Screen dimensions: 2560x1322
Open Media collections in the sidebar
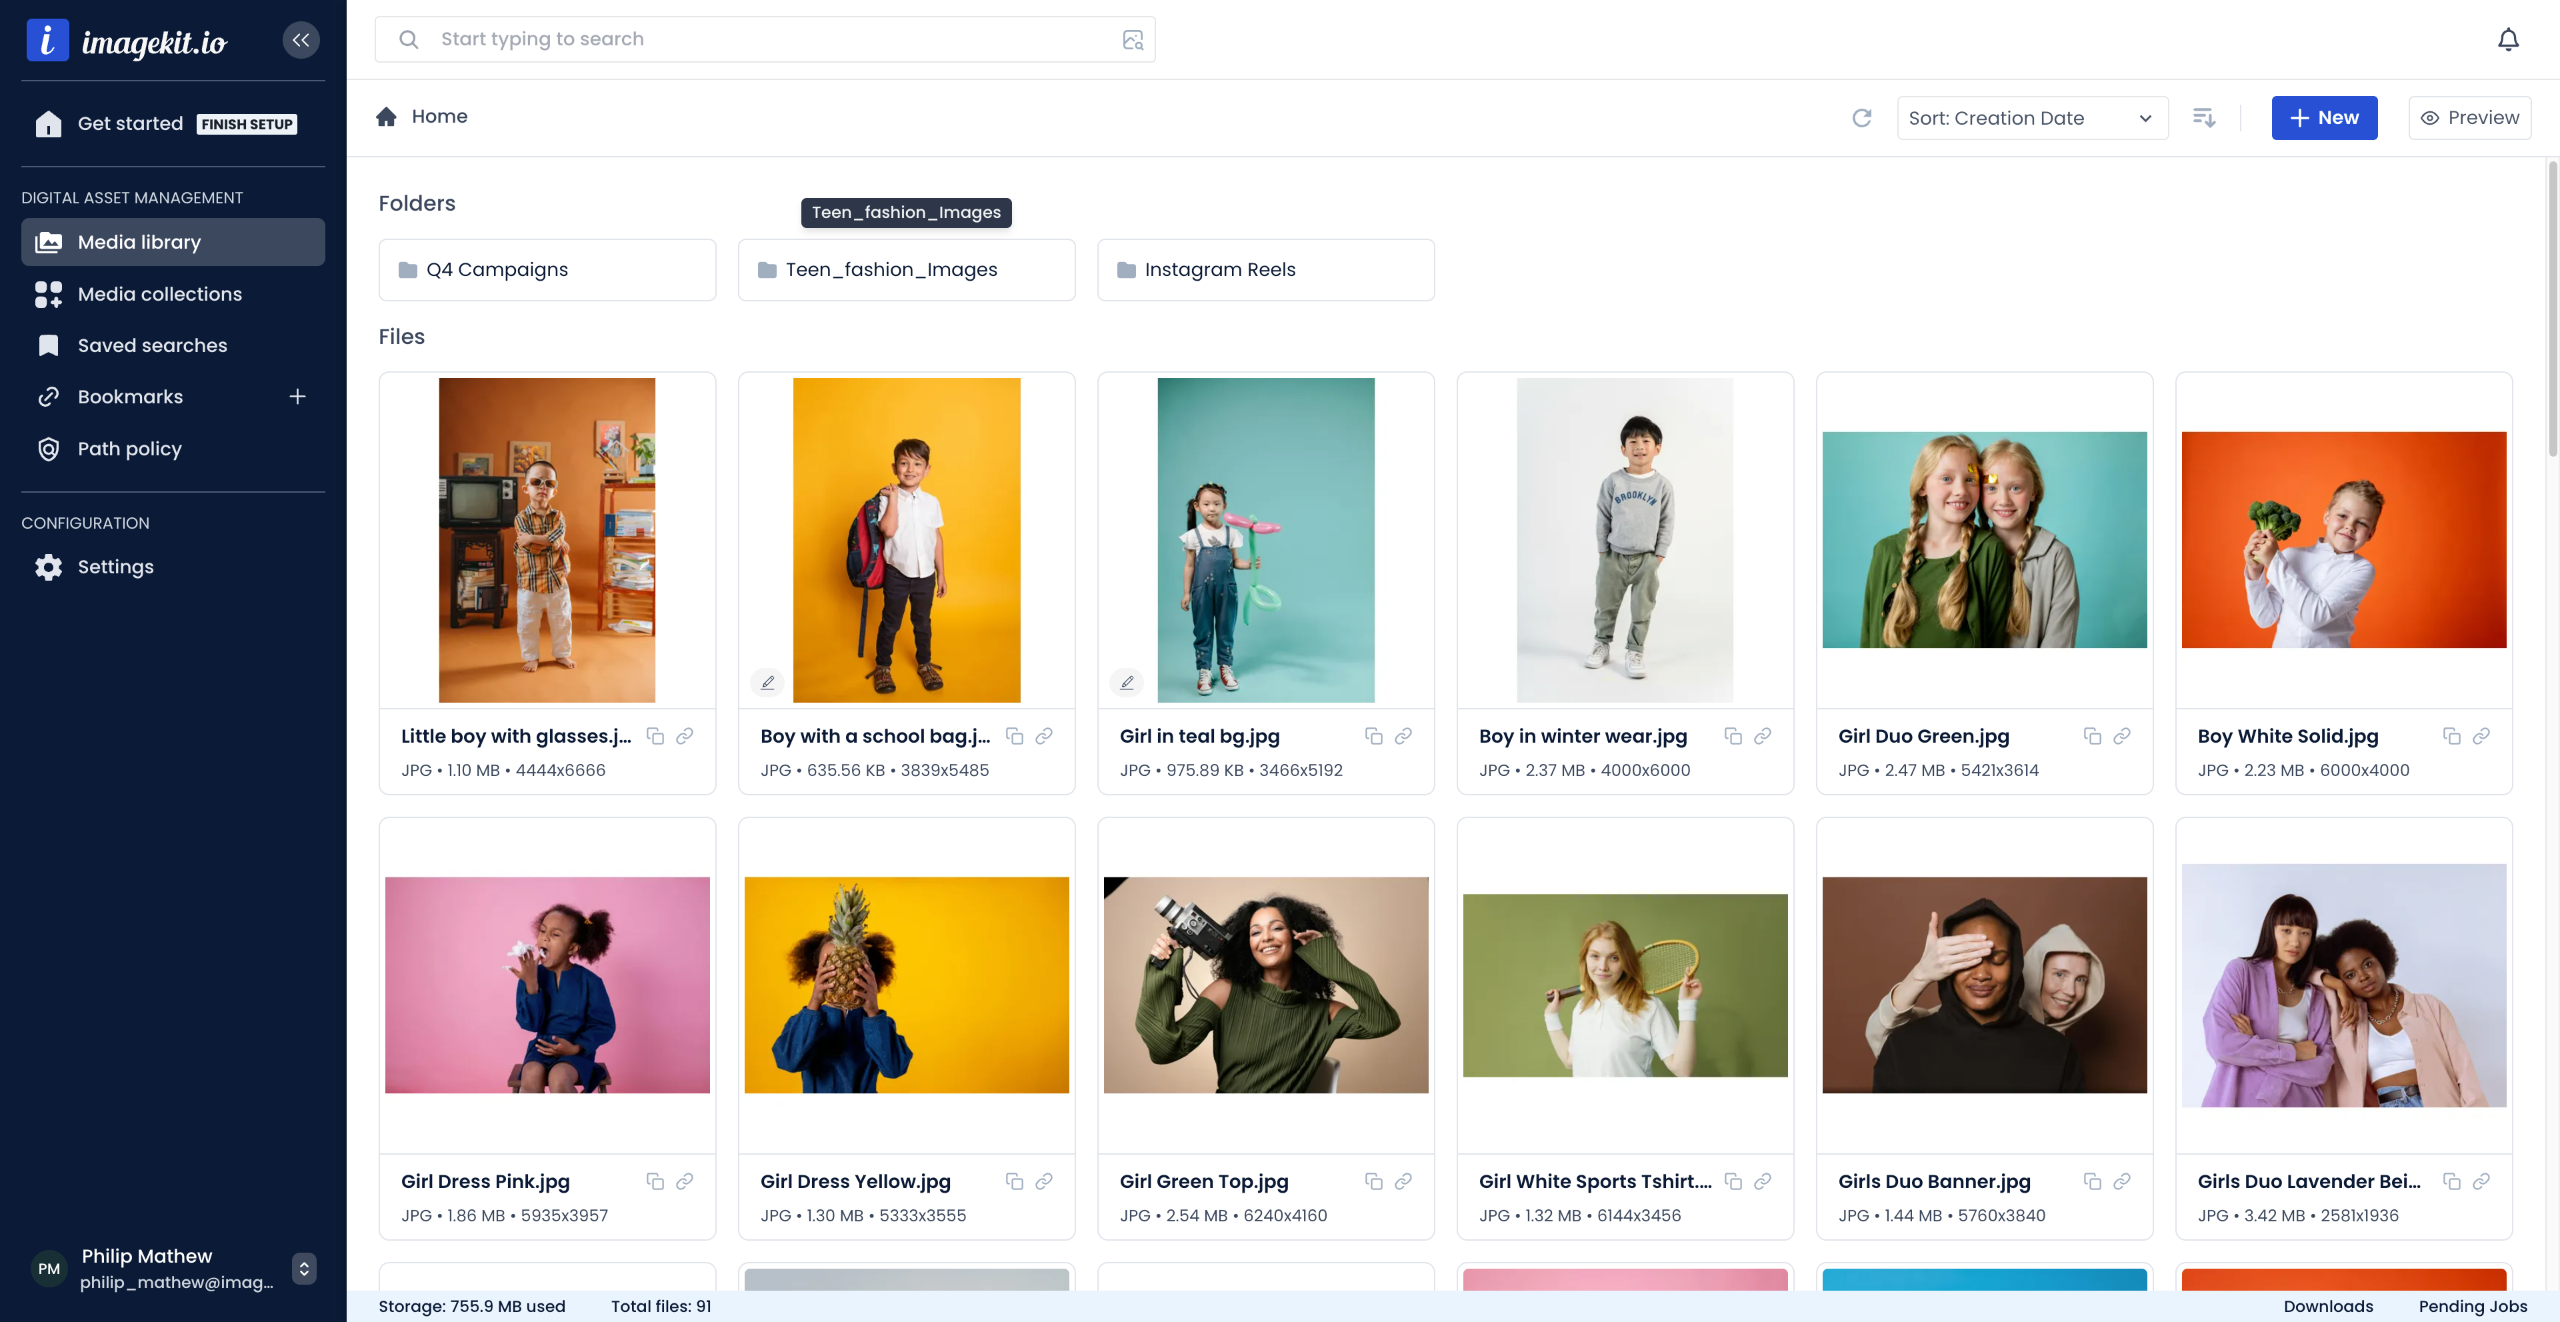tap(160, 294)
